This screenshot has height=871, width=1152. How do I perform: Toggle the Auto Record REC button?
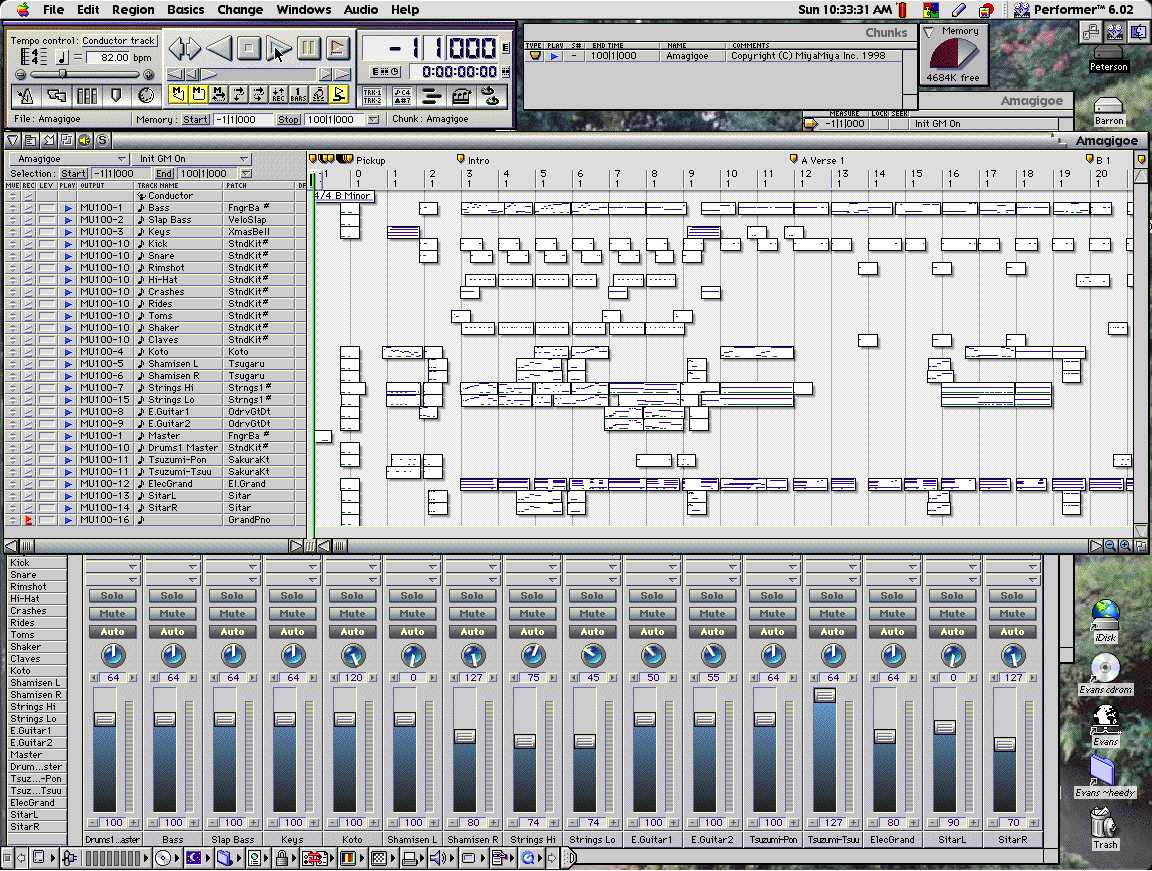coord(278,94)
